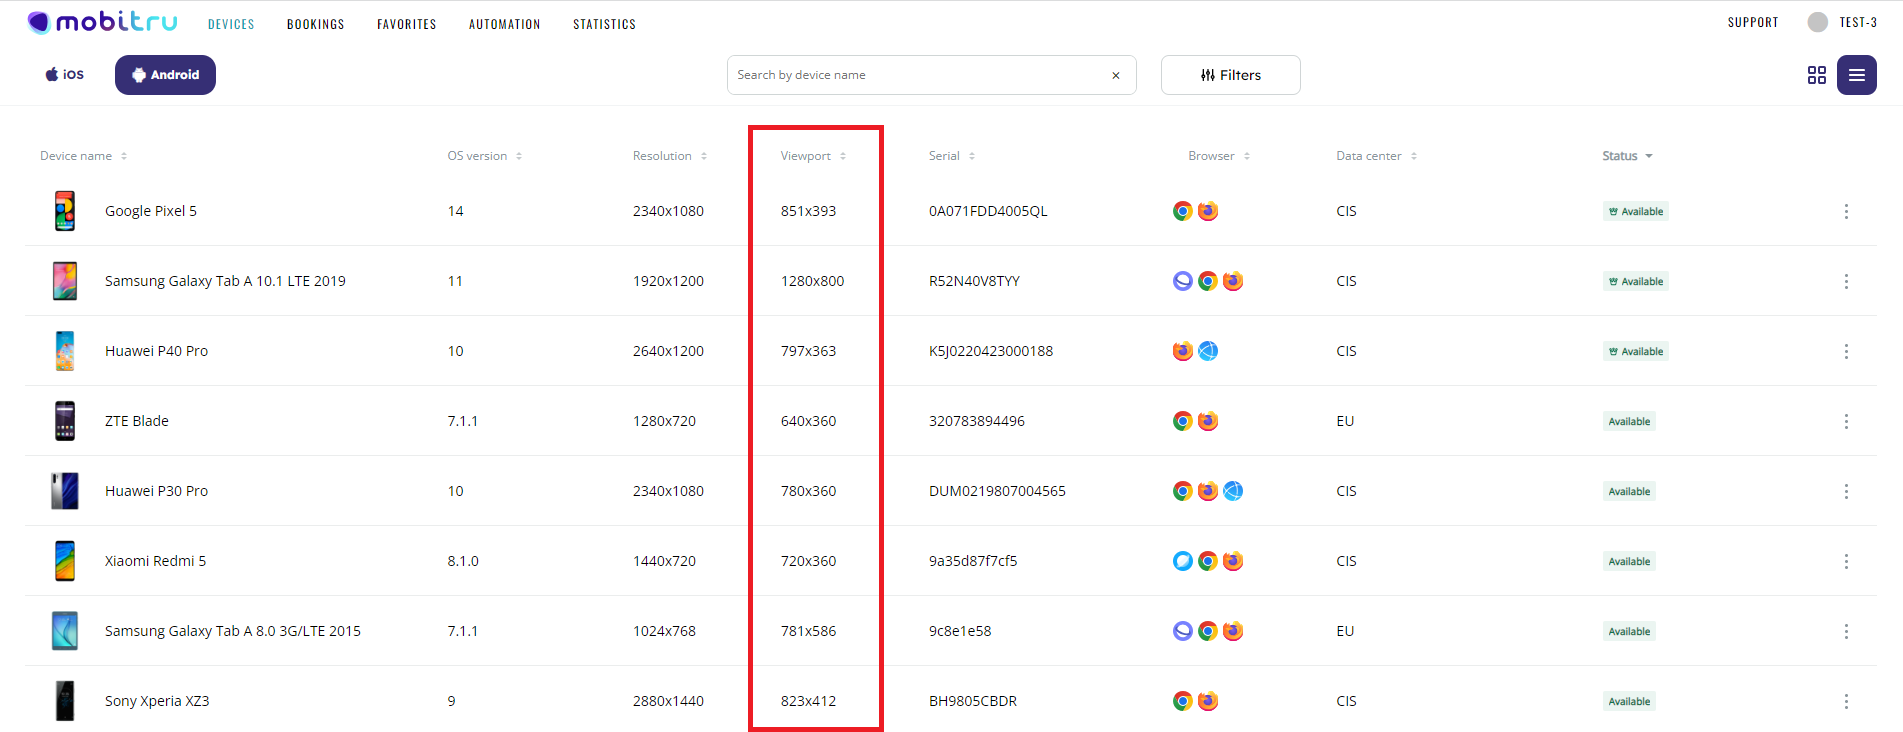The height and width of the screenshot is (732, 1903).
Task: Open Samsung Internet on Galaxy Tab A 10.1
Action: click(1183, 281)
